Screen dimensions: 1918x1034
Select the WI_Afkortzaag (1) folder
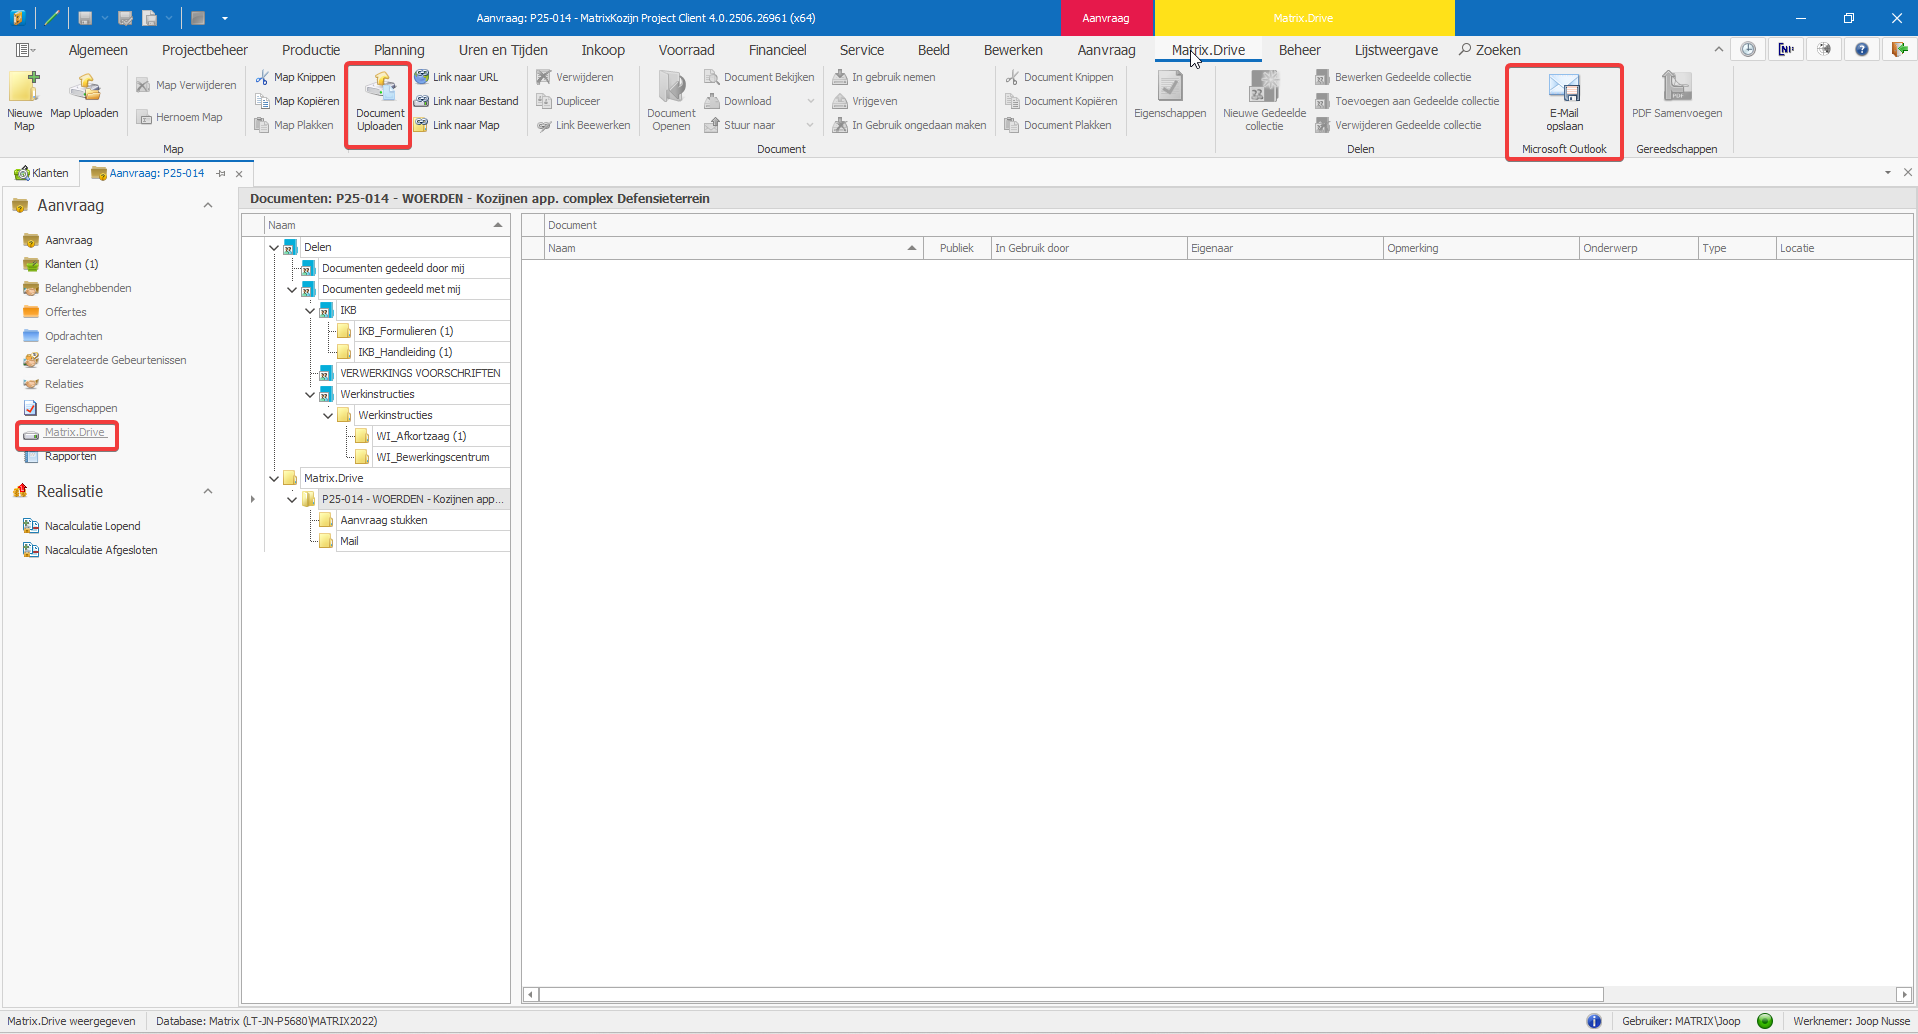(421, 436)
